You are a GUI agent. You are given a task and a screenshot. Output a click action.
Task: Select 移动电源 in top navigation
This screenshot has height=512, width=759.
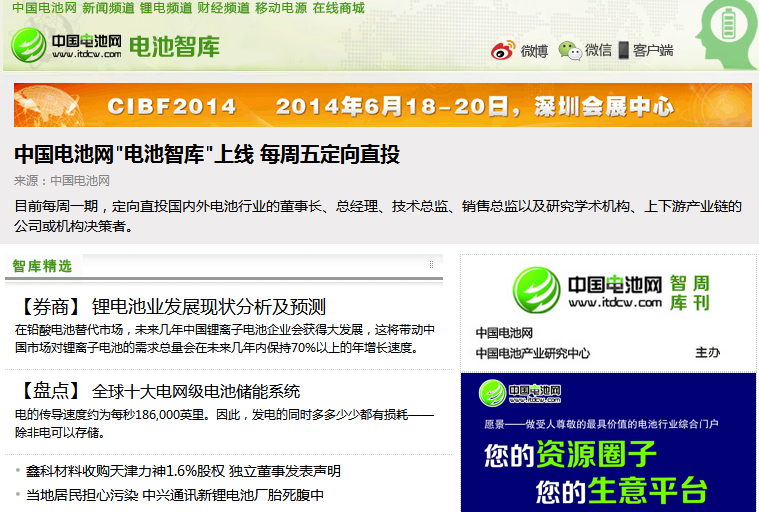coord(281,8)
